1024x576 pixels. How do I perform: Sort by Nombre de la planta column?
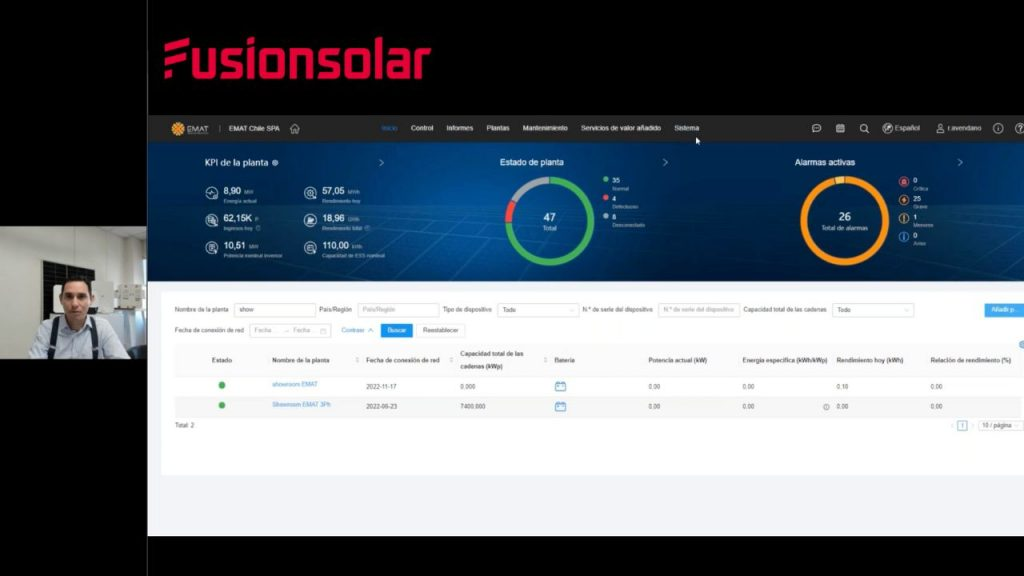(x=357, y=360)
